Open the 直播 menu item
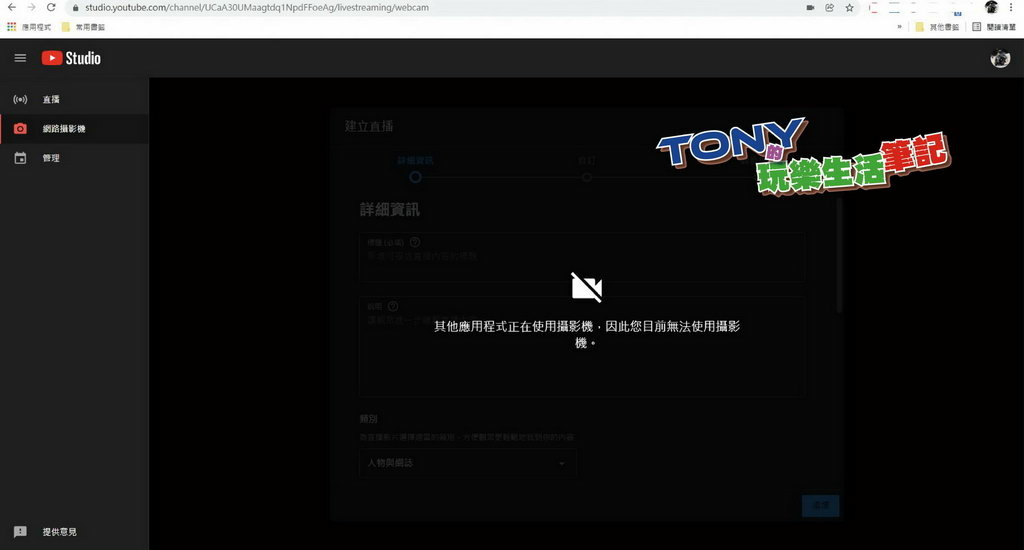 74,99
